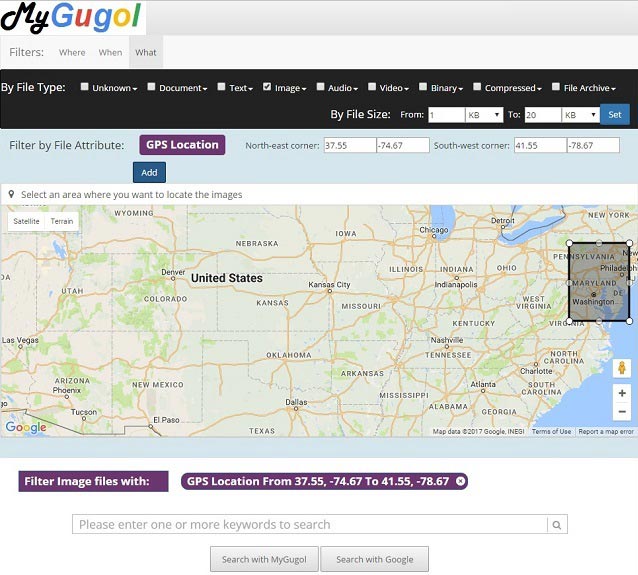Click the Set file size button
638x575 pixels.
tap(614, 115)
